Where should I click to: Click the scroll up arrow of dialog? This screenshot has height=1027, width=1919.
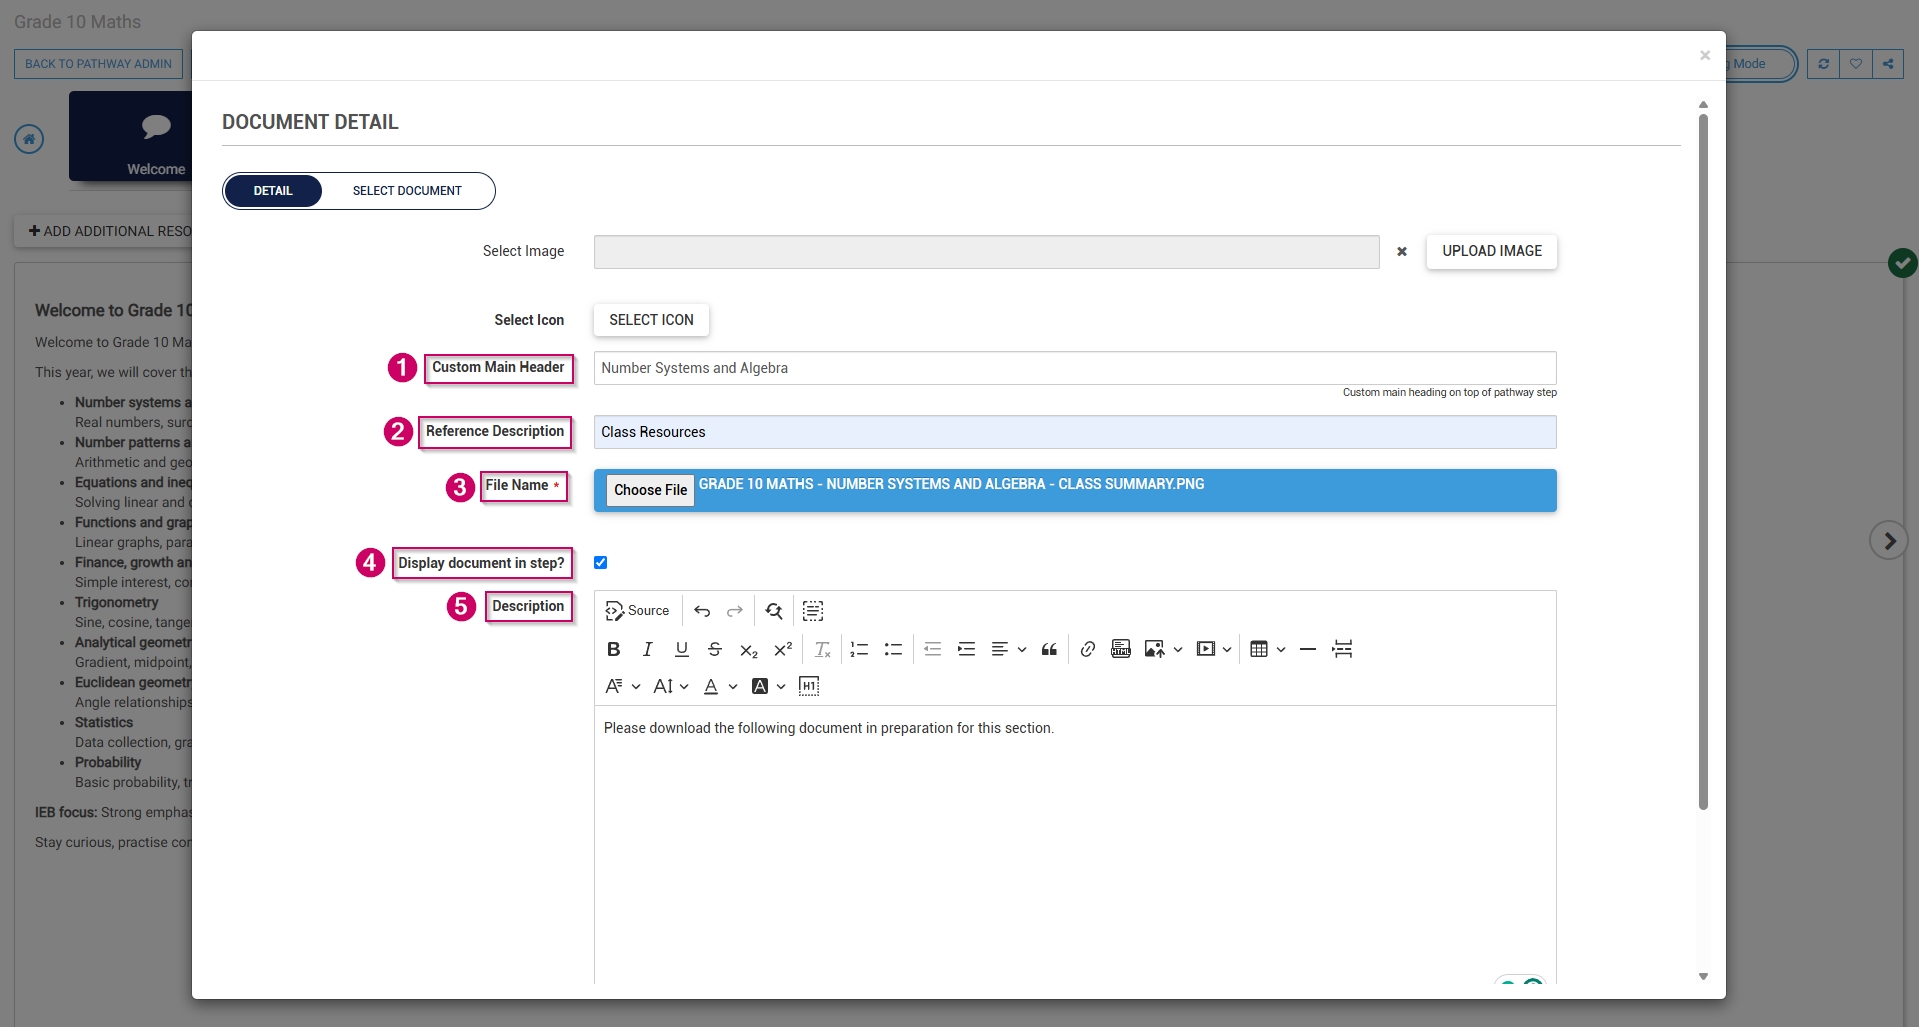pyautogui.click(x=1703, y=104)
